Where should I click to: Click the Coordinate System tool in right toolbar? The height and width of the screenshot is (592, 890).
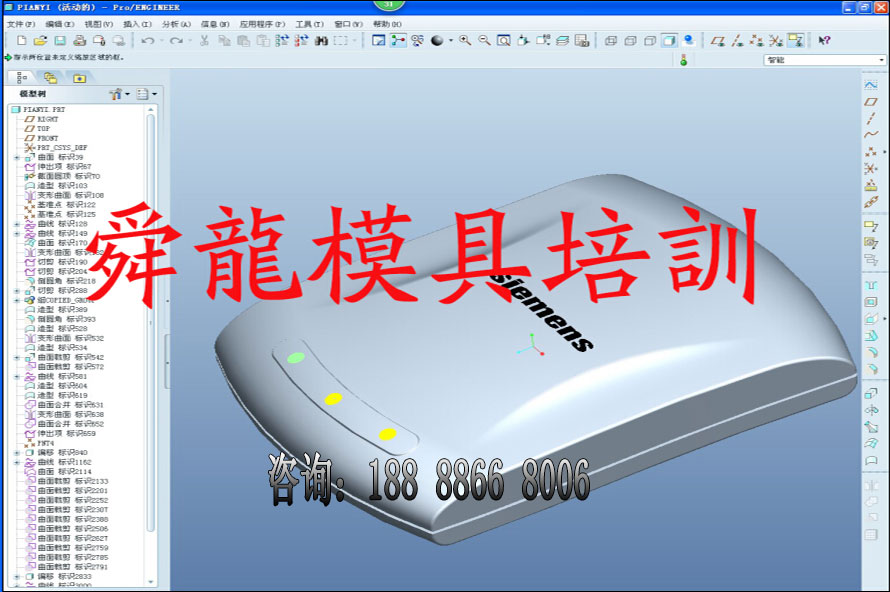coord(871,168)
